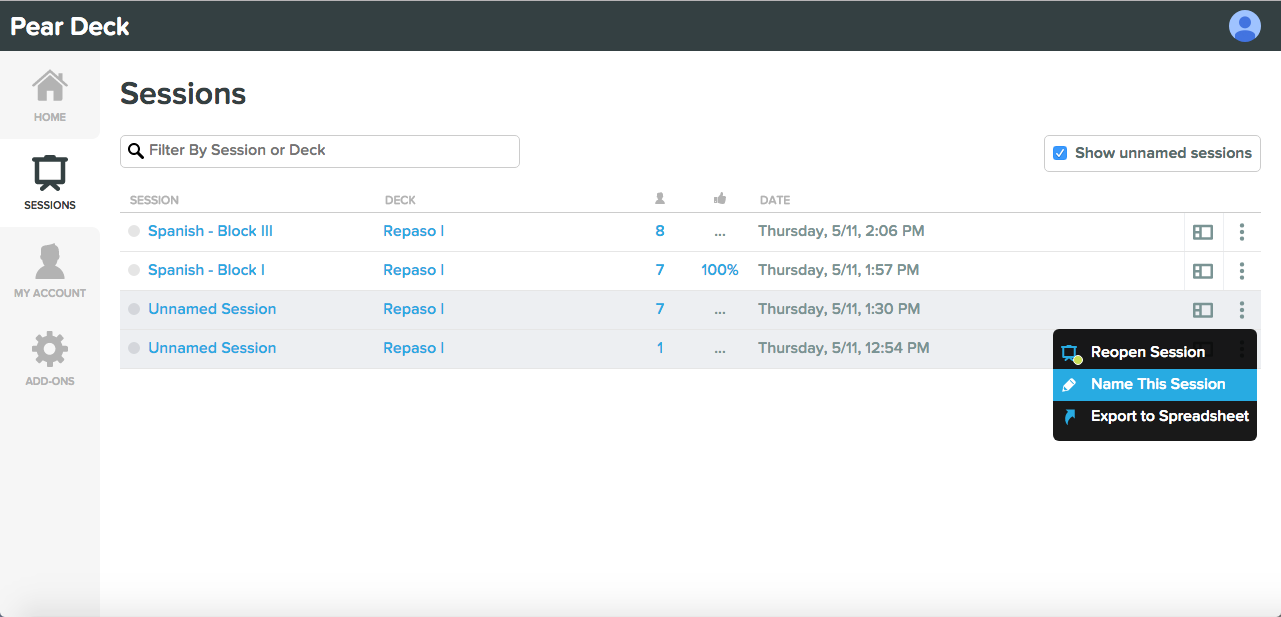Click the participants column person icon
This screenshot has width=1281, height=617.
point(660,199)
